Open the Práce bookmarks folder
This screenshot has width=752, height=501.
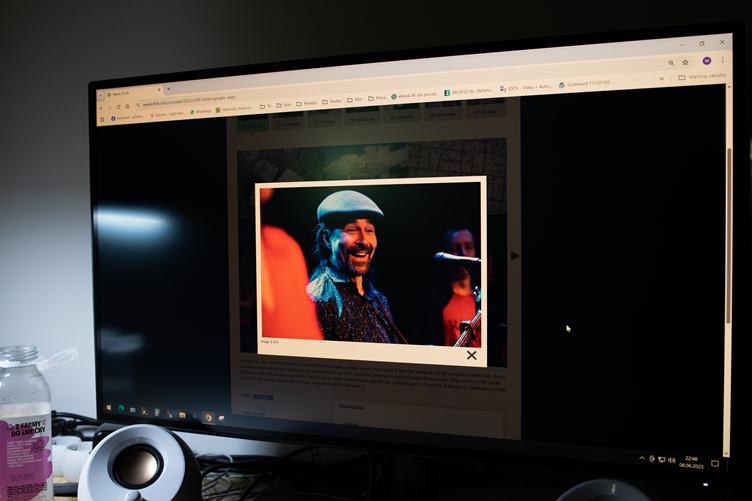click(x=377, y=98)
